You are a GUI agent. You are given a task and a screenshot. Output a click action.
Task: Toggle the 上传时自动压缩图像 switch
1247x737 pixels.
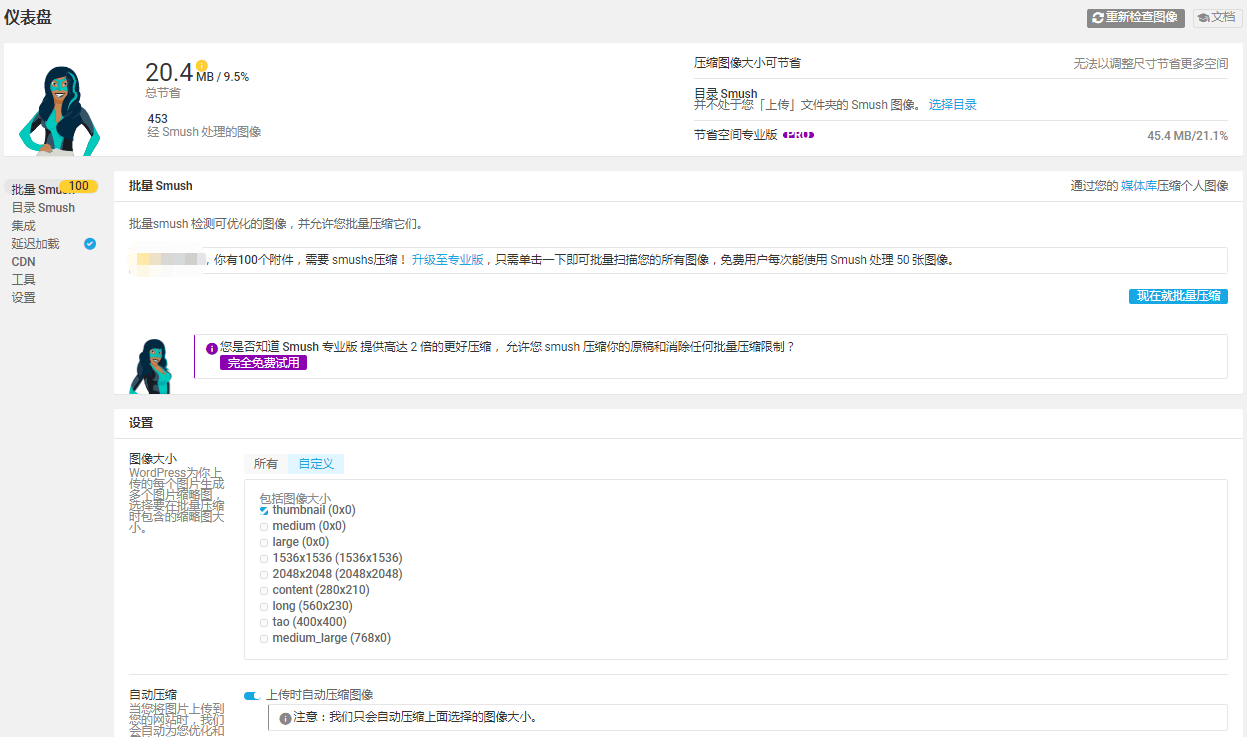coord(251,695)
